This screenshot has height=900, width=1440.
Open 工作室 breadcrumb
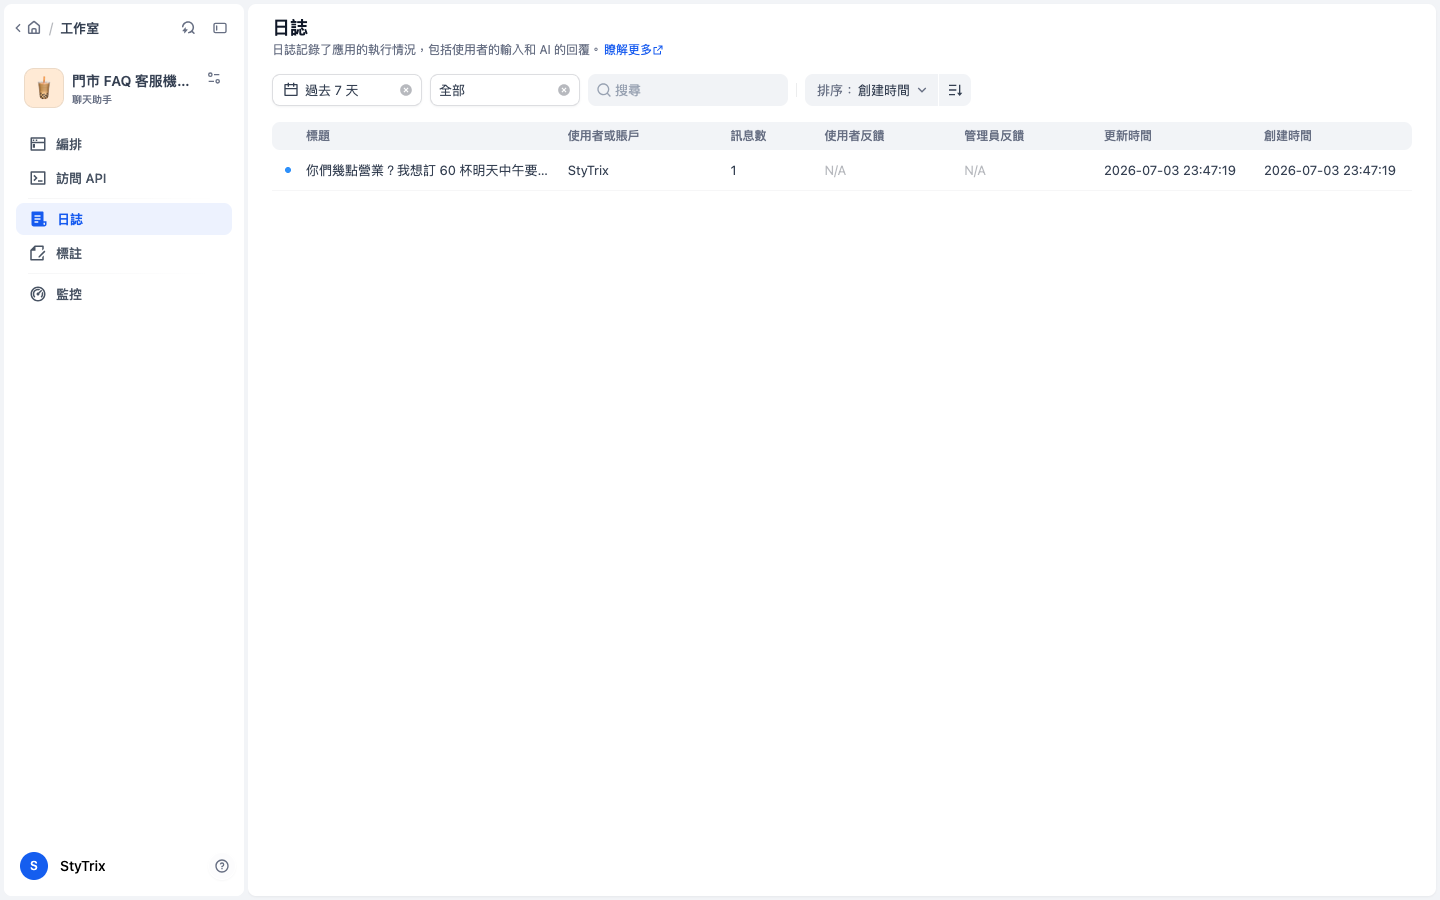tap(79, 28)
